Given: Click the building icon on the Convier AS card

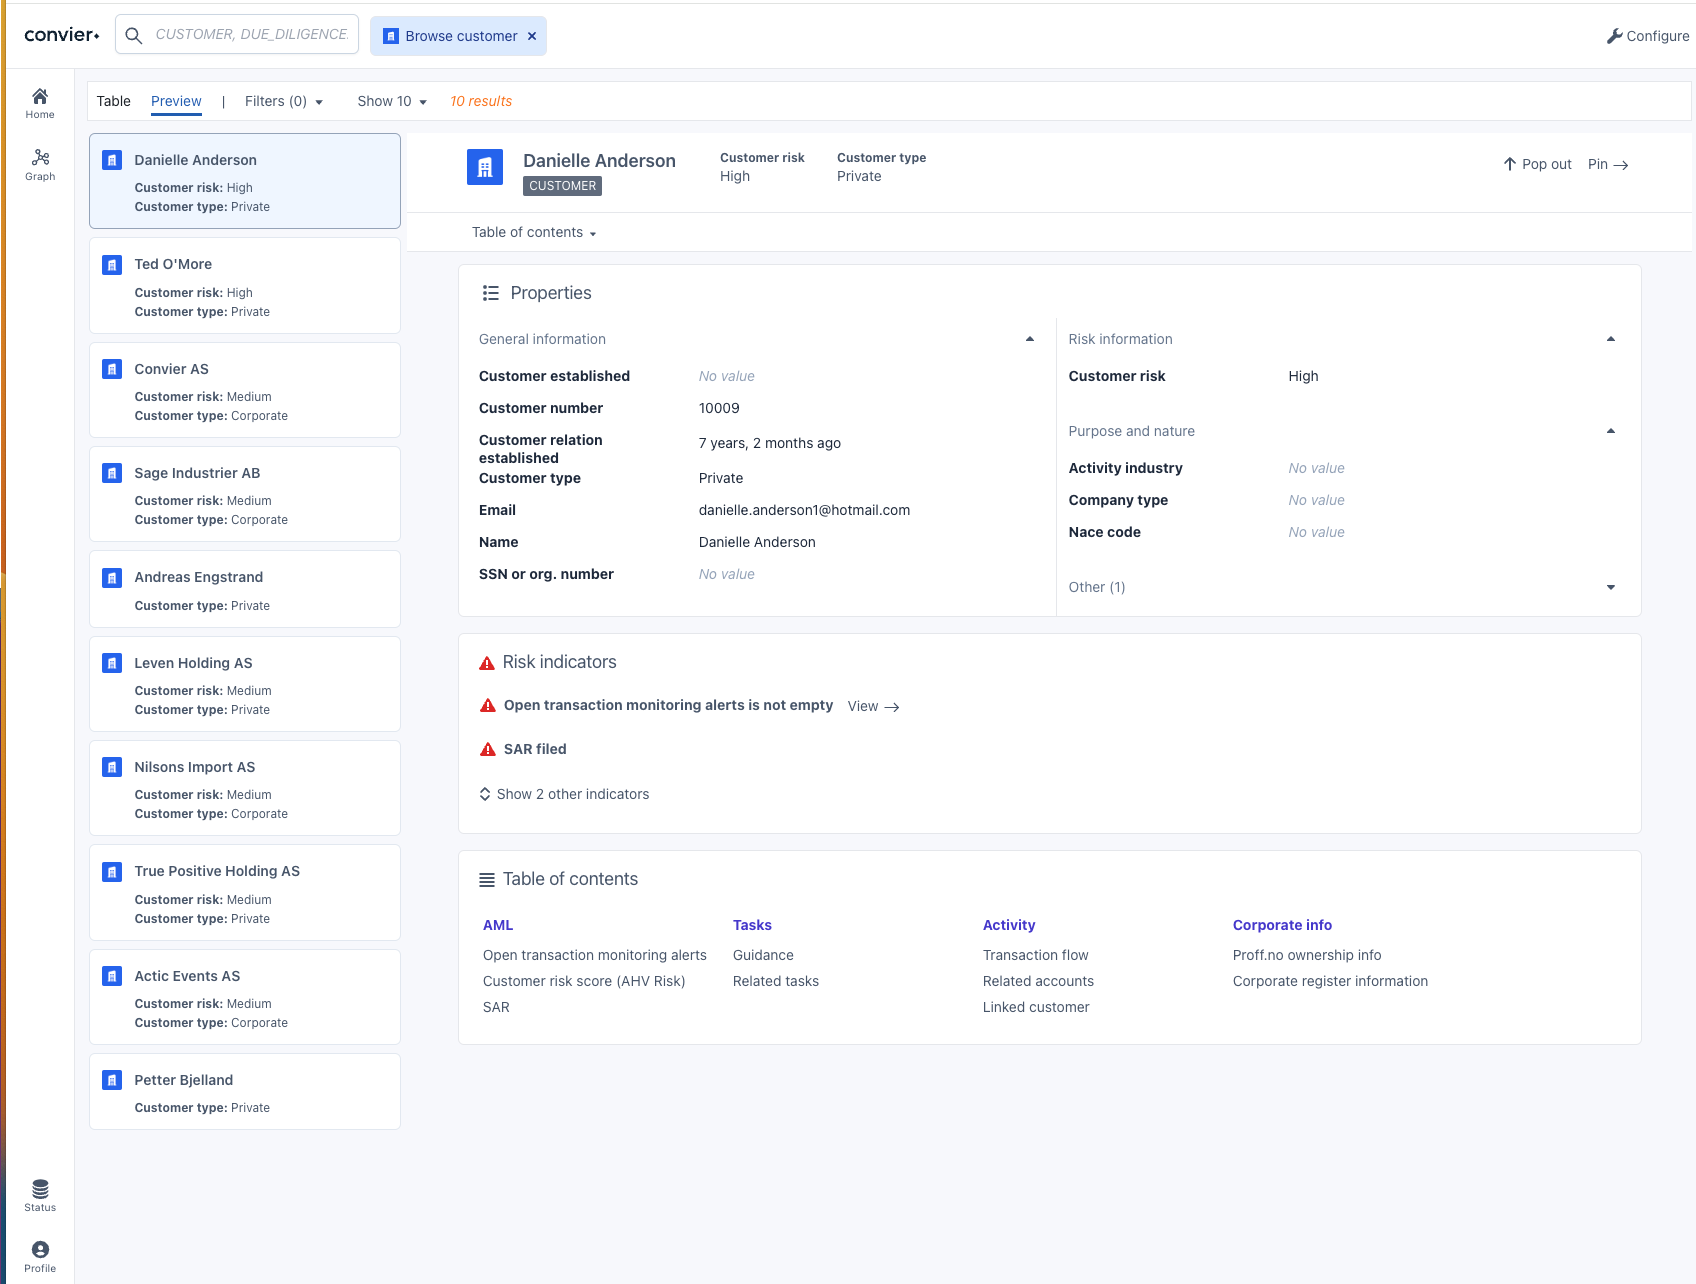Looking at the screenshot, I should [x=112, y=369].
